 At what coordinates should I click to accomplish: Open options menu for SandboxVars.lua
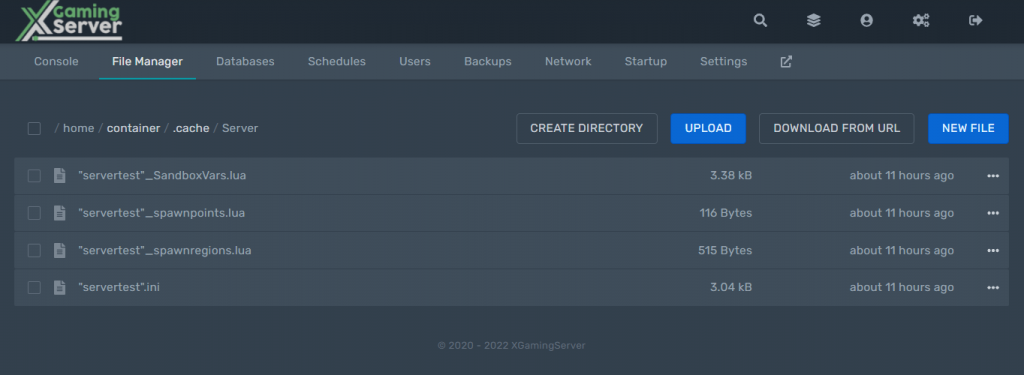pyautogui.click(x=993, y=176)
